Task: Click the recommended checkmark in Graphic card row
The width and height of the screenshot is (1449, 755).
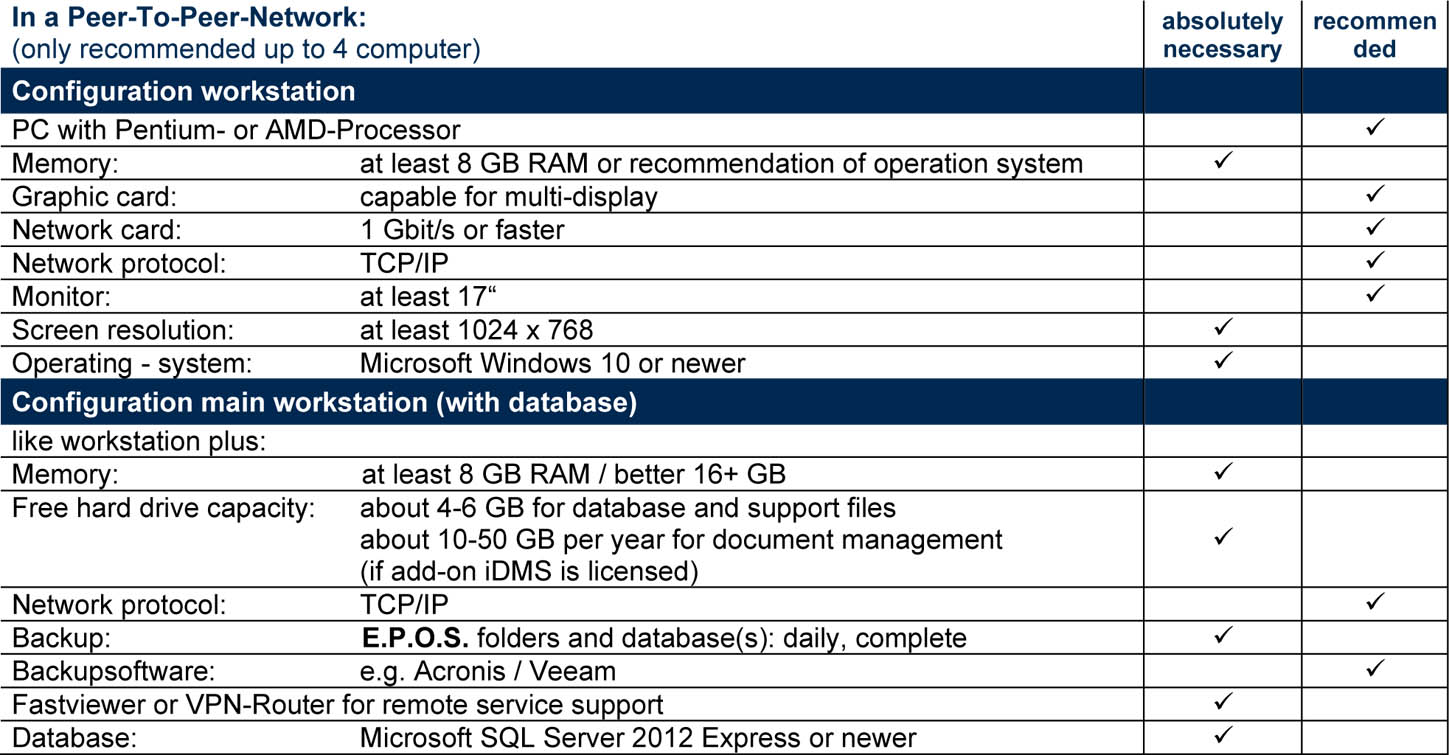Action: pyautogui.click(x=1375, y=193)
